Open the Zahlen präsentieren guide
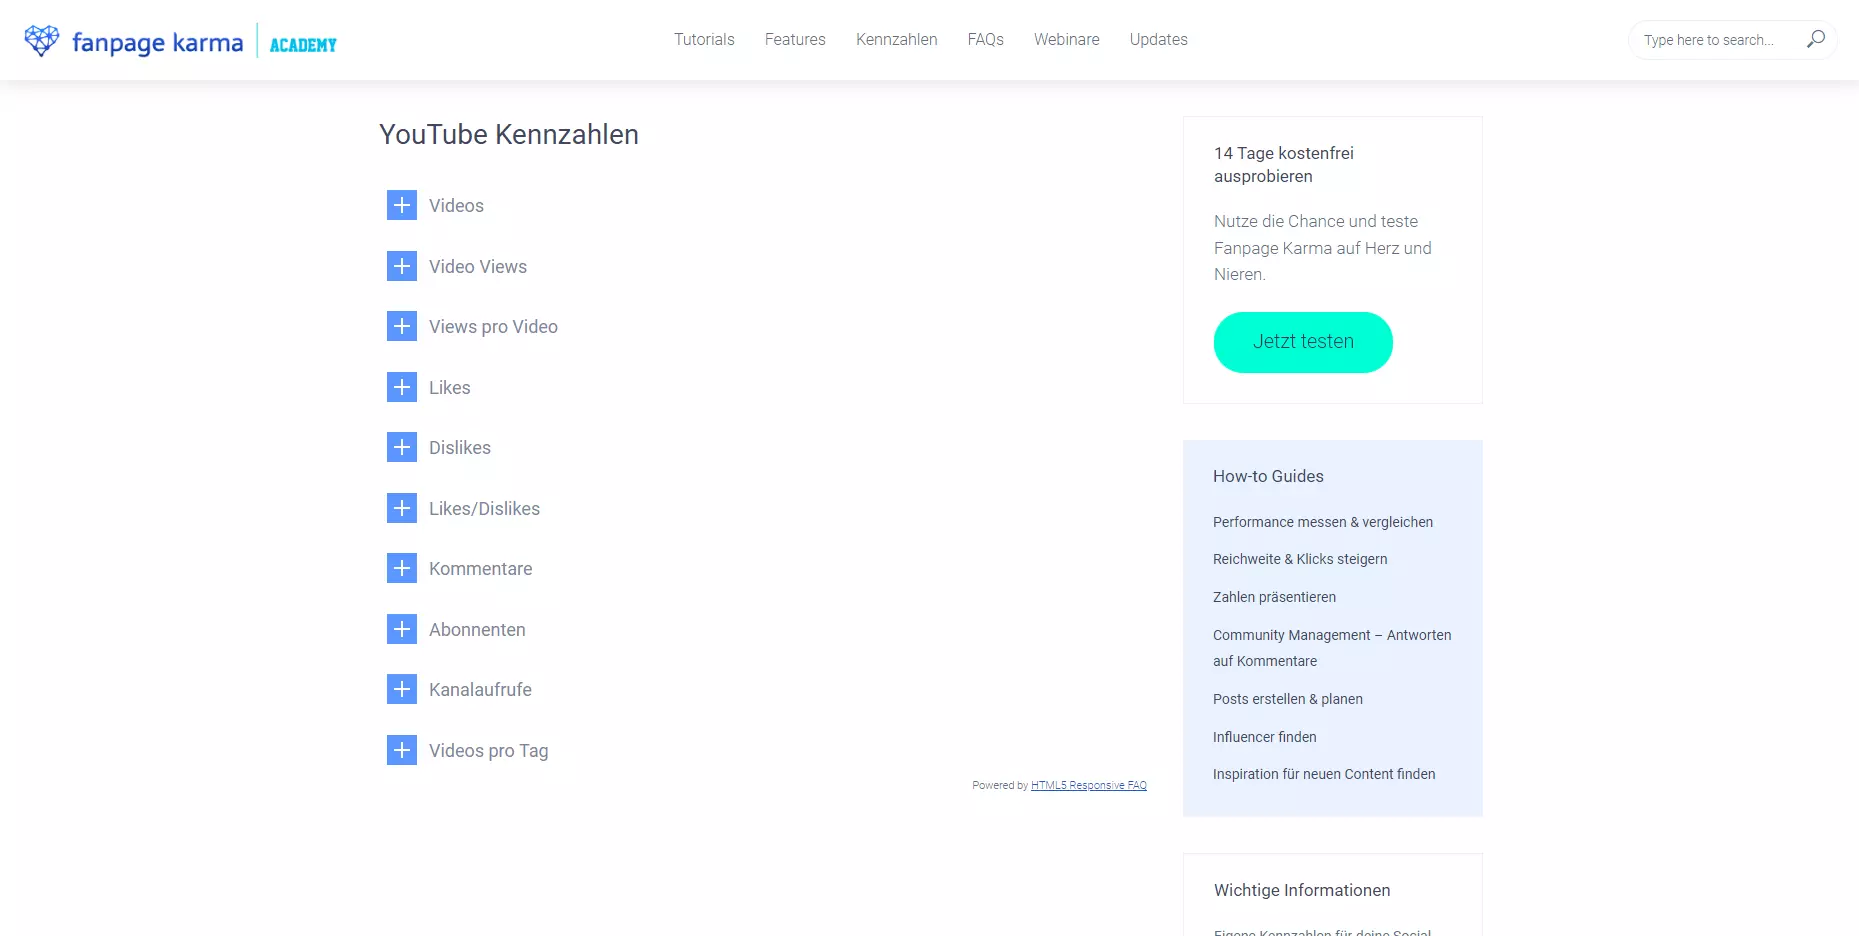 pyautogui.click(x=1274, y=597)
